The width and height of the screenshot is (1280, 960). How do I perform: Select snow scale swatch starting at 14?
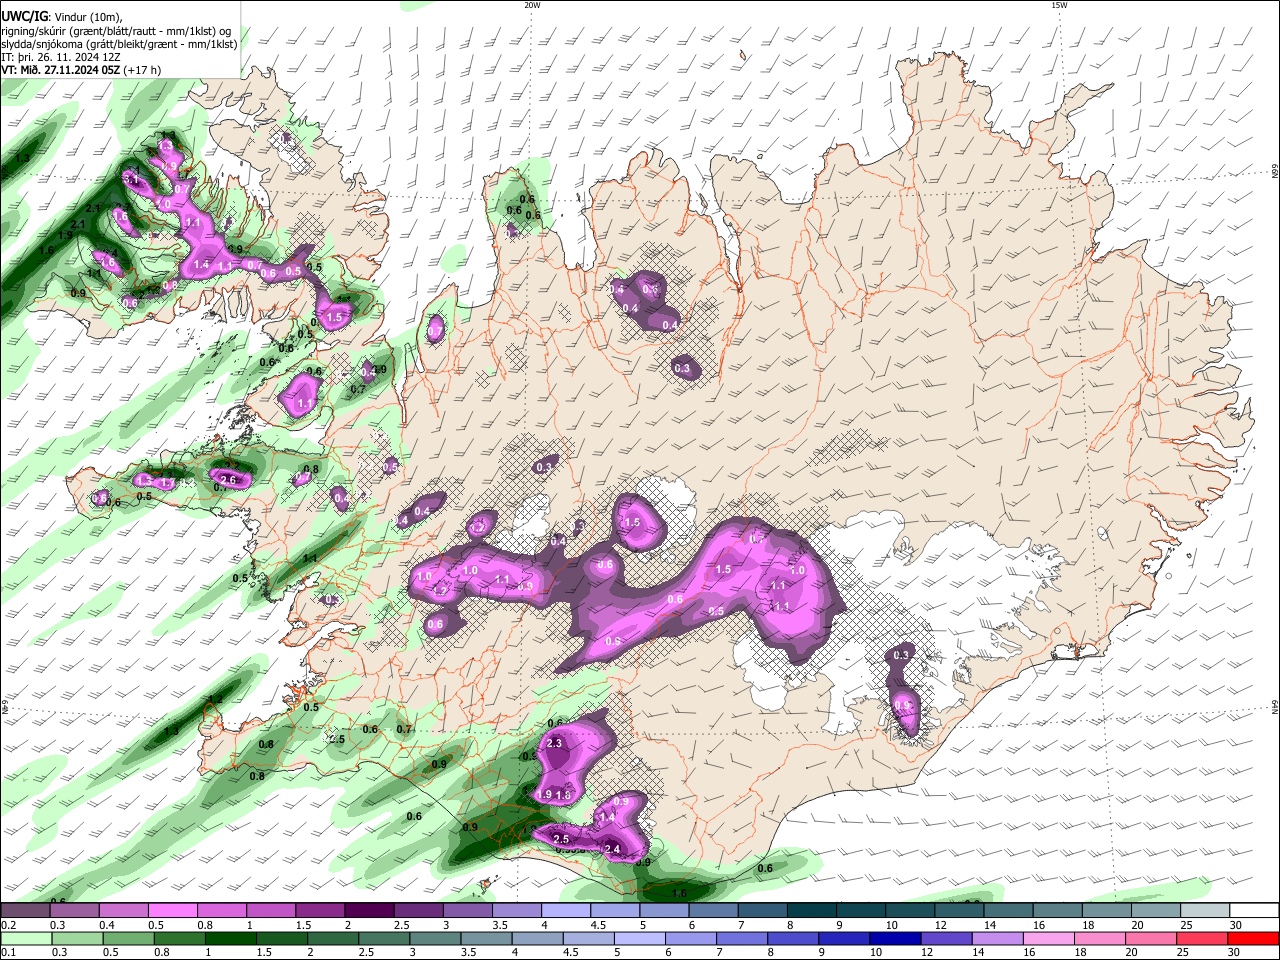click(1009, 911)
